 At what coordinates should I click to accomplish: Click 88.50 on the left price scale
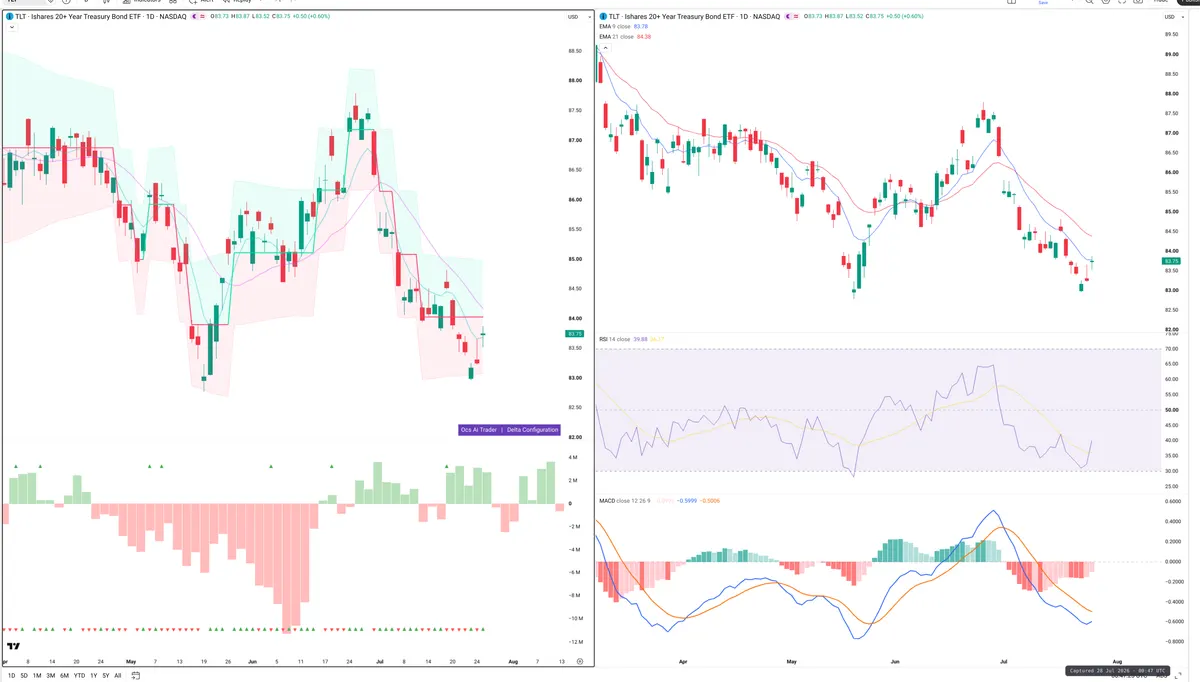[x=575, y=51]
